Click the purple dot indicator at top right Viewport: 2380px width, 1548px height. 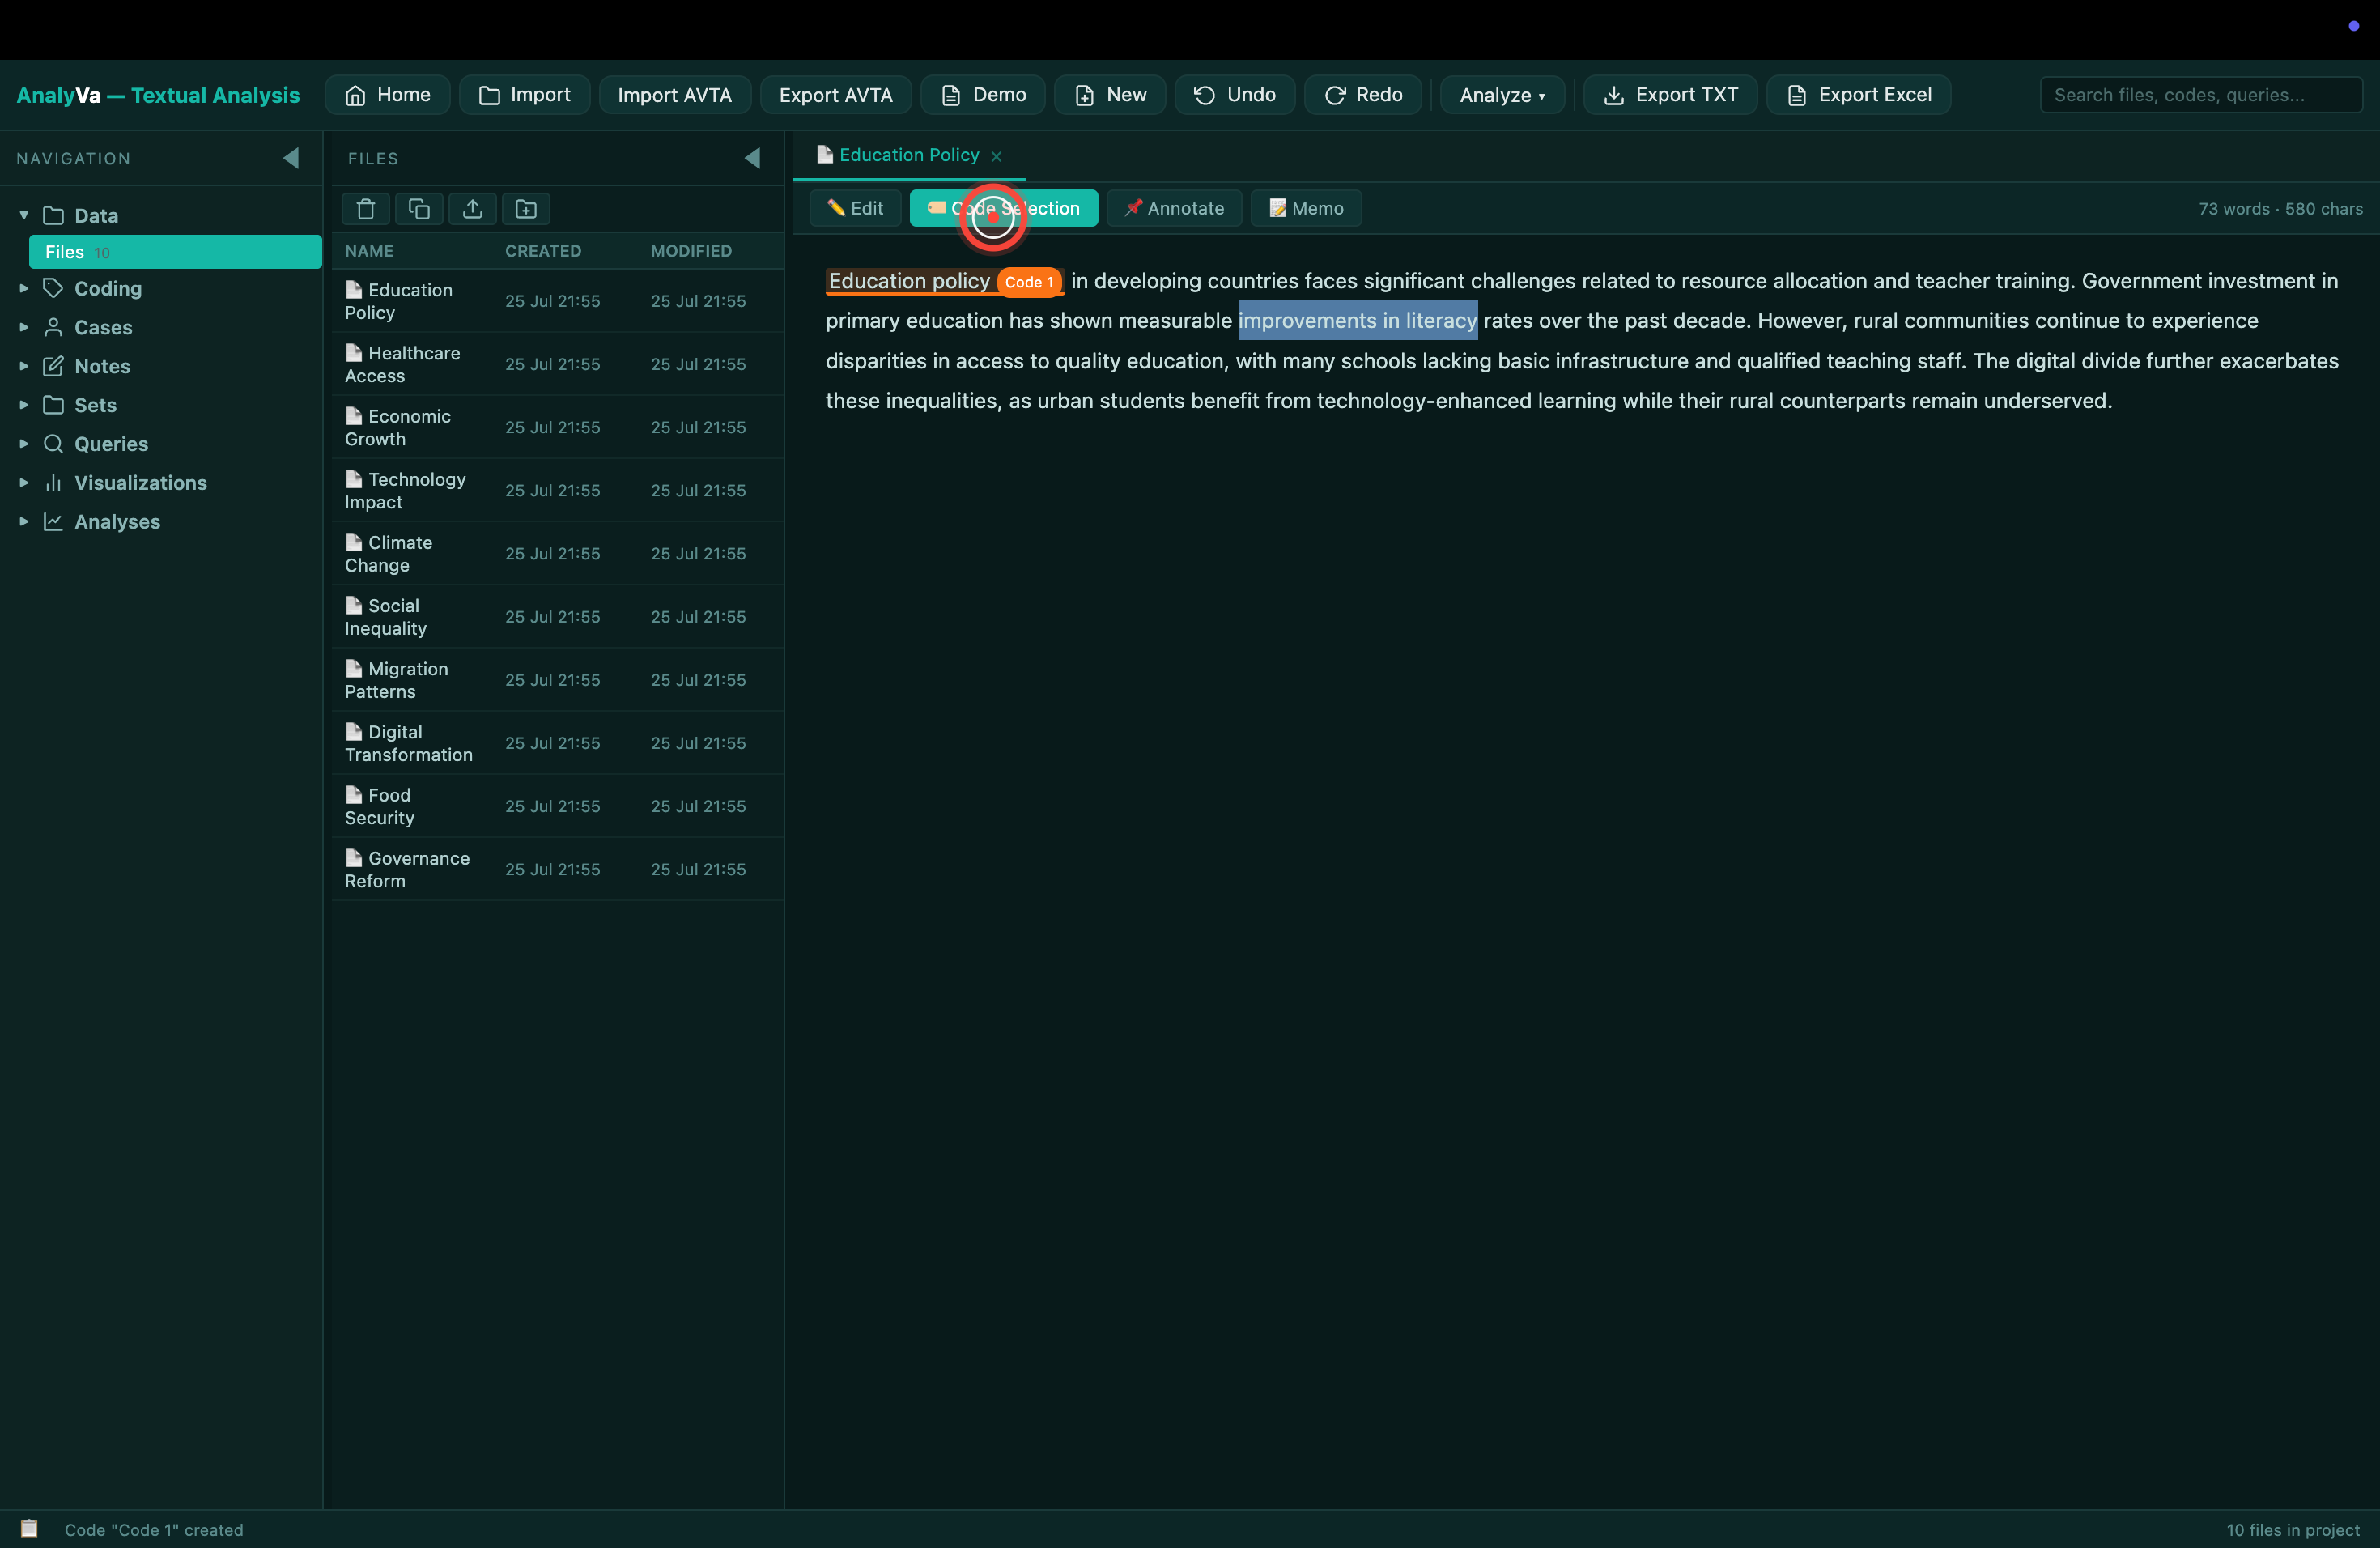point(2353,26)
